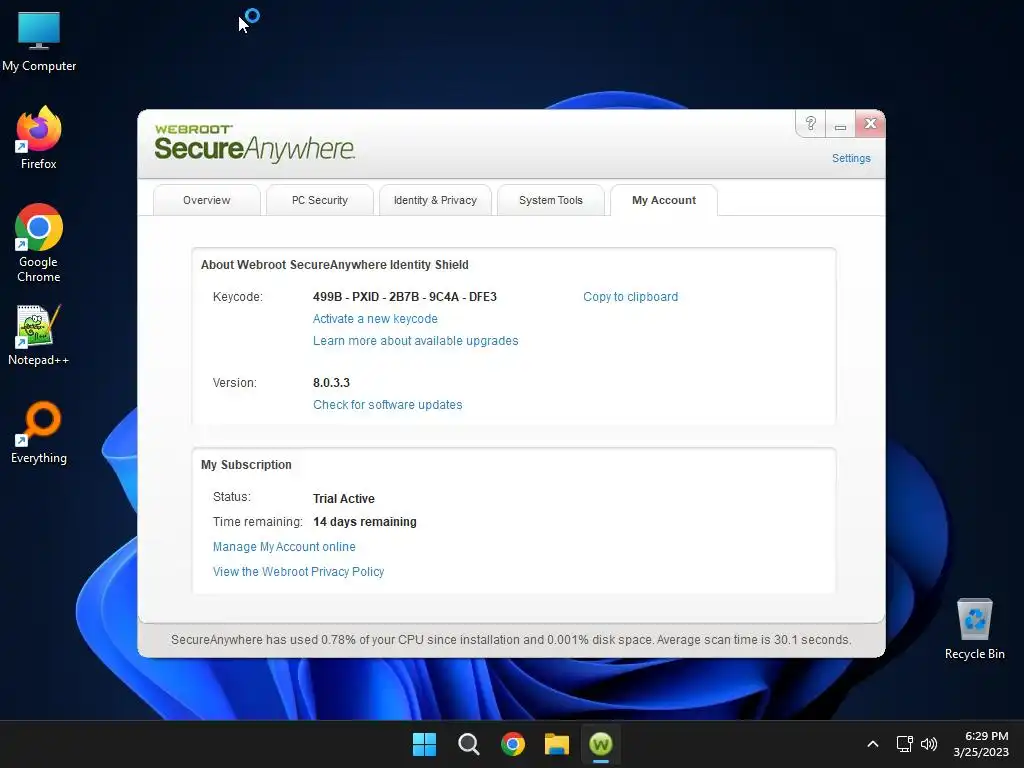Image resolution: width=1024 pixels, height=768 pixels.
Task: Click the Trial Active status text
Action: pyautogui.click(x=344, y=499)
